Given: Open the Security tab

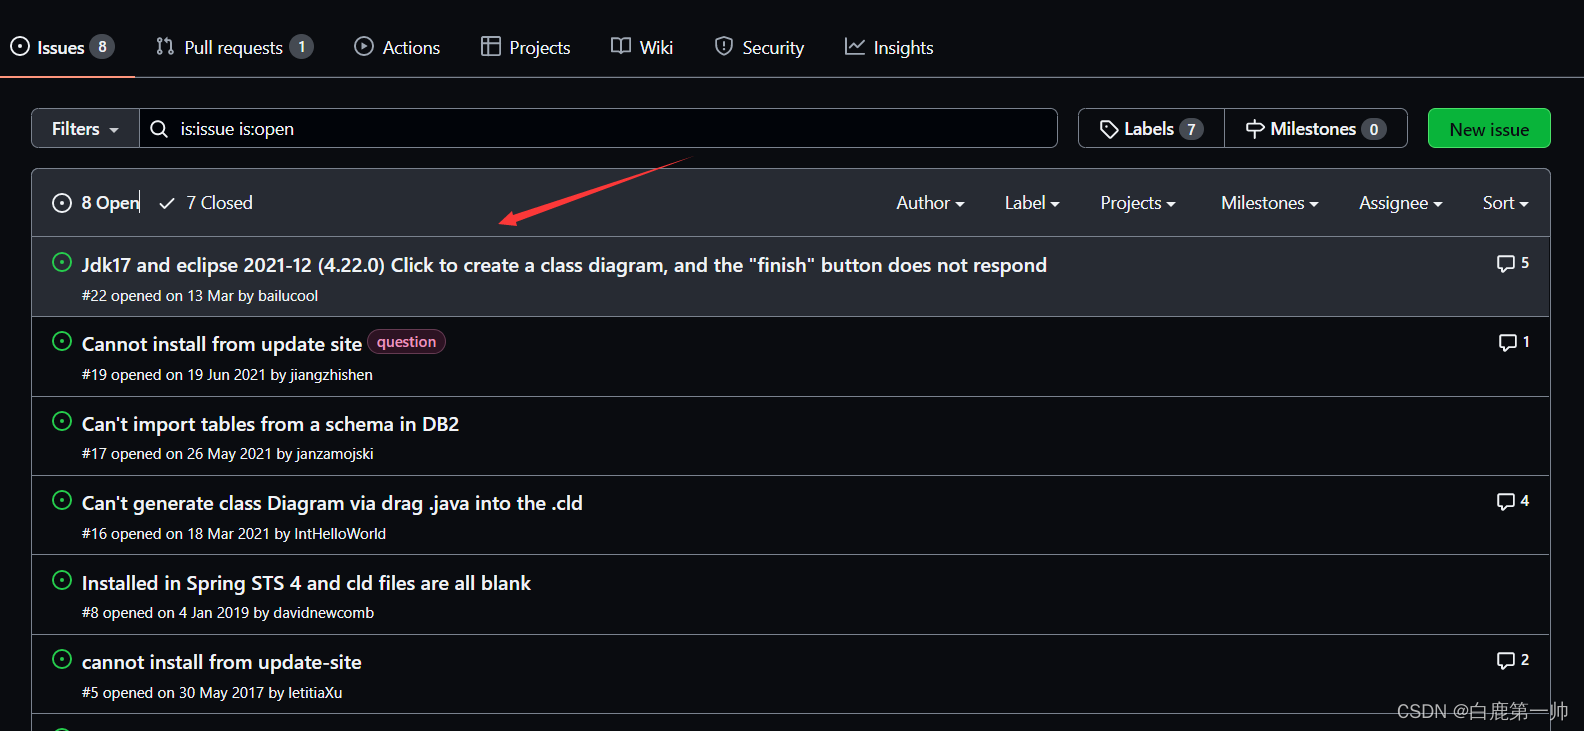Looking at the screenshot, I should [x=759, y=47].
